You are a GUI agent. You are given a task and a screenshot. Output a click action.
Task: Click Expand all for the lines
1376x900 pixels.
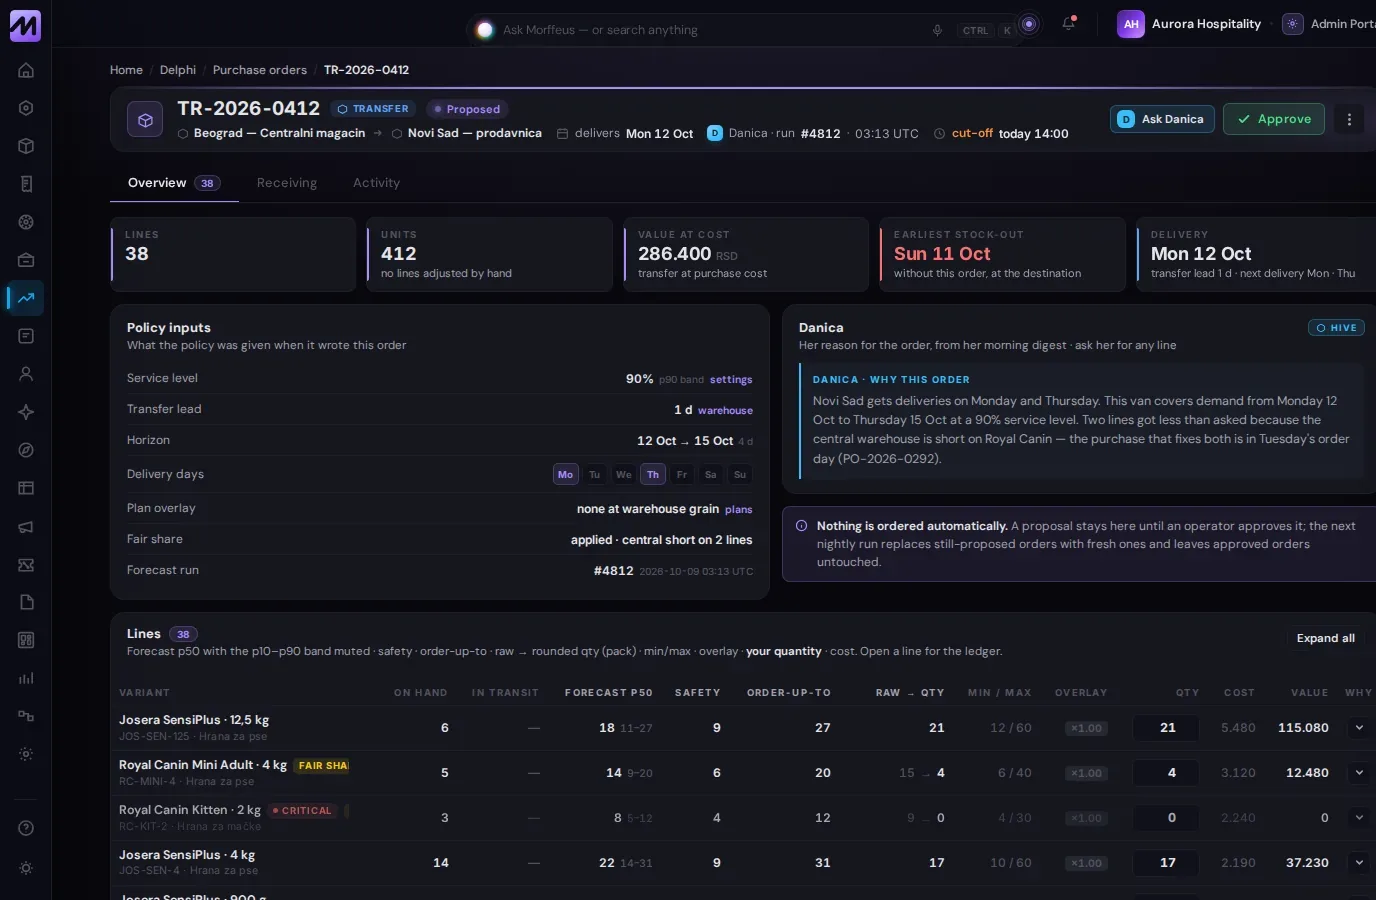point(1325,638)
